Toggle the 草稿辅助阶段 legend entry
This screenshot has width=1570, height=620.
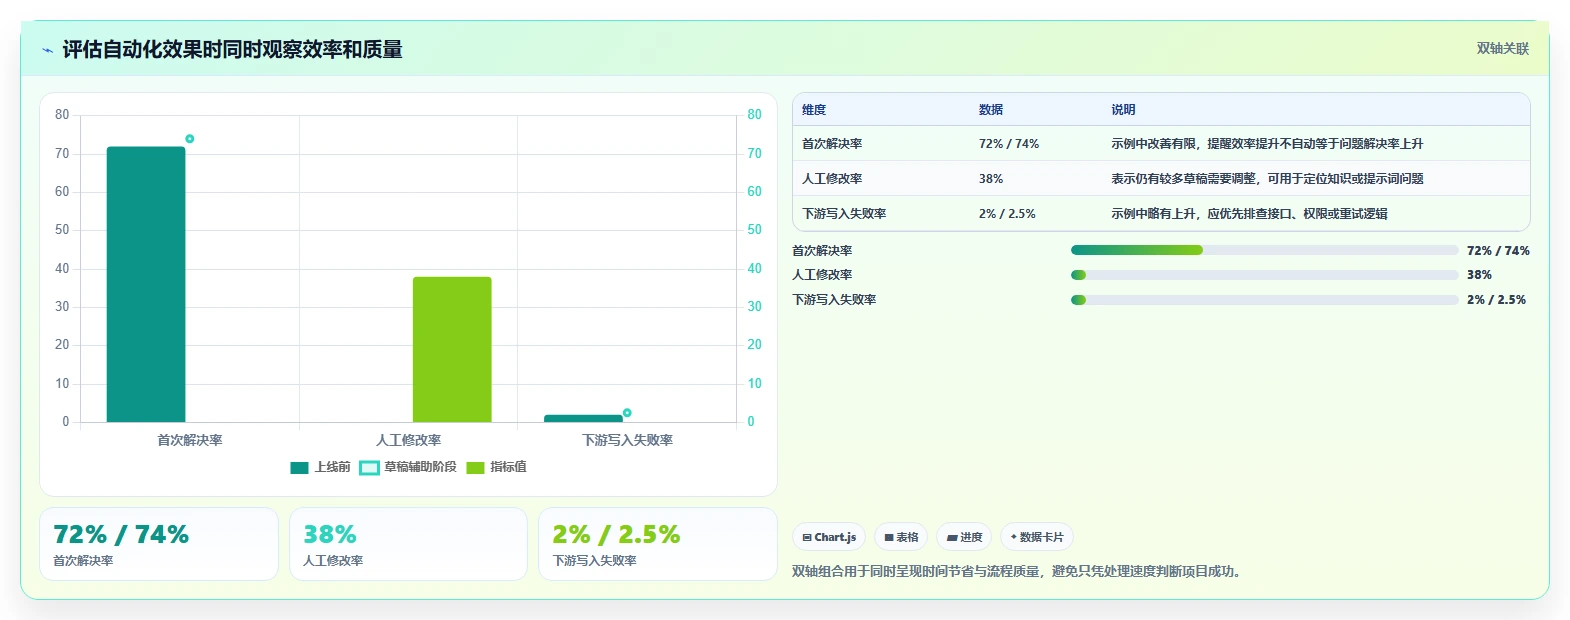408,467
